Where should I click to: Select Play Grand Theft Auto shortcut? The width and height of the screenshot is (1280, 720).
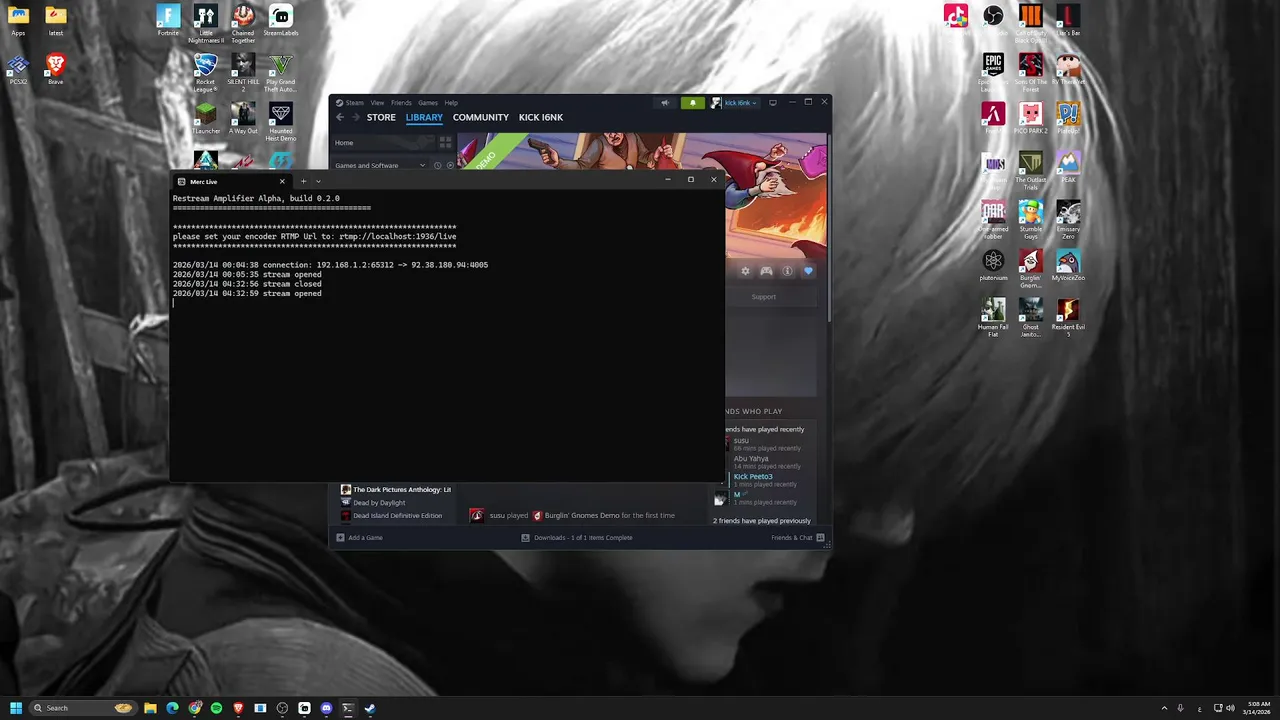pyautogui.click(x=281, y=72)
